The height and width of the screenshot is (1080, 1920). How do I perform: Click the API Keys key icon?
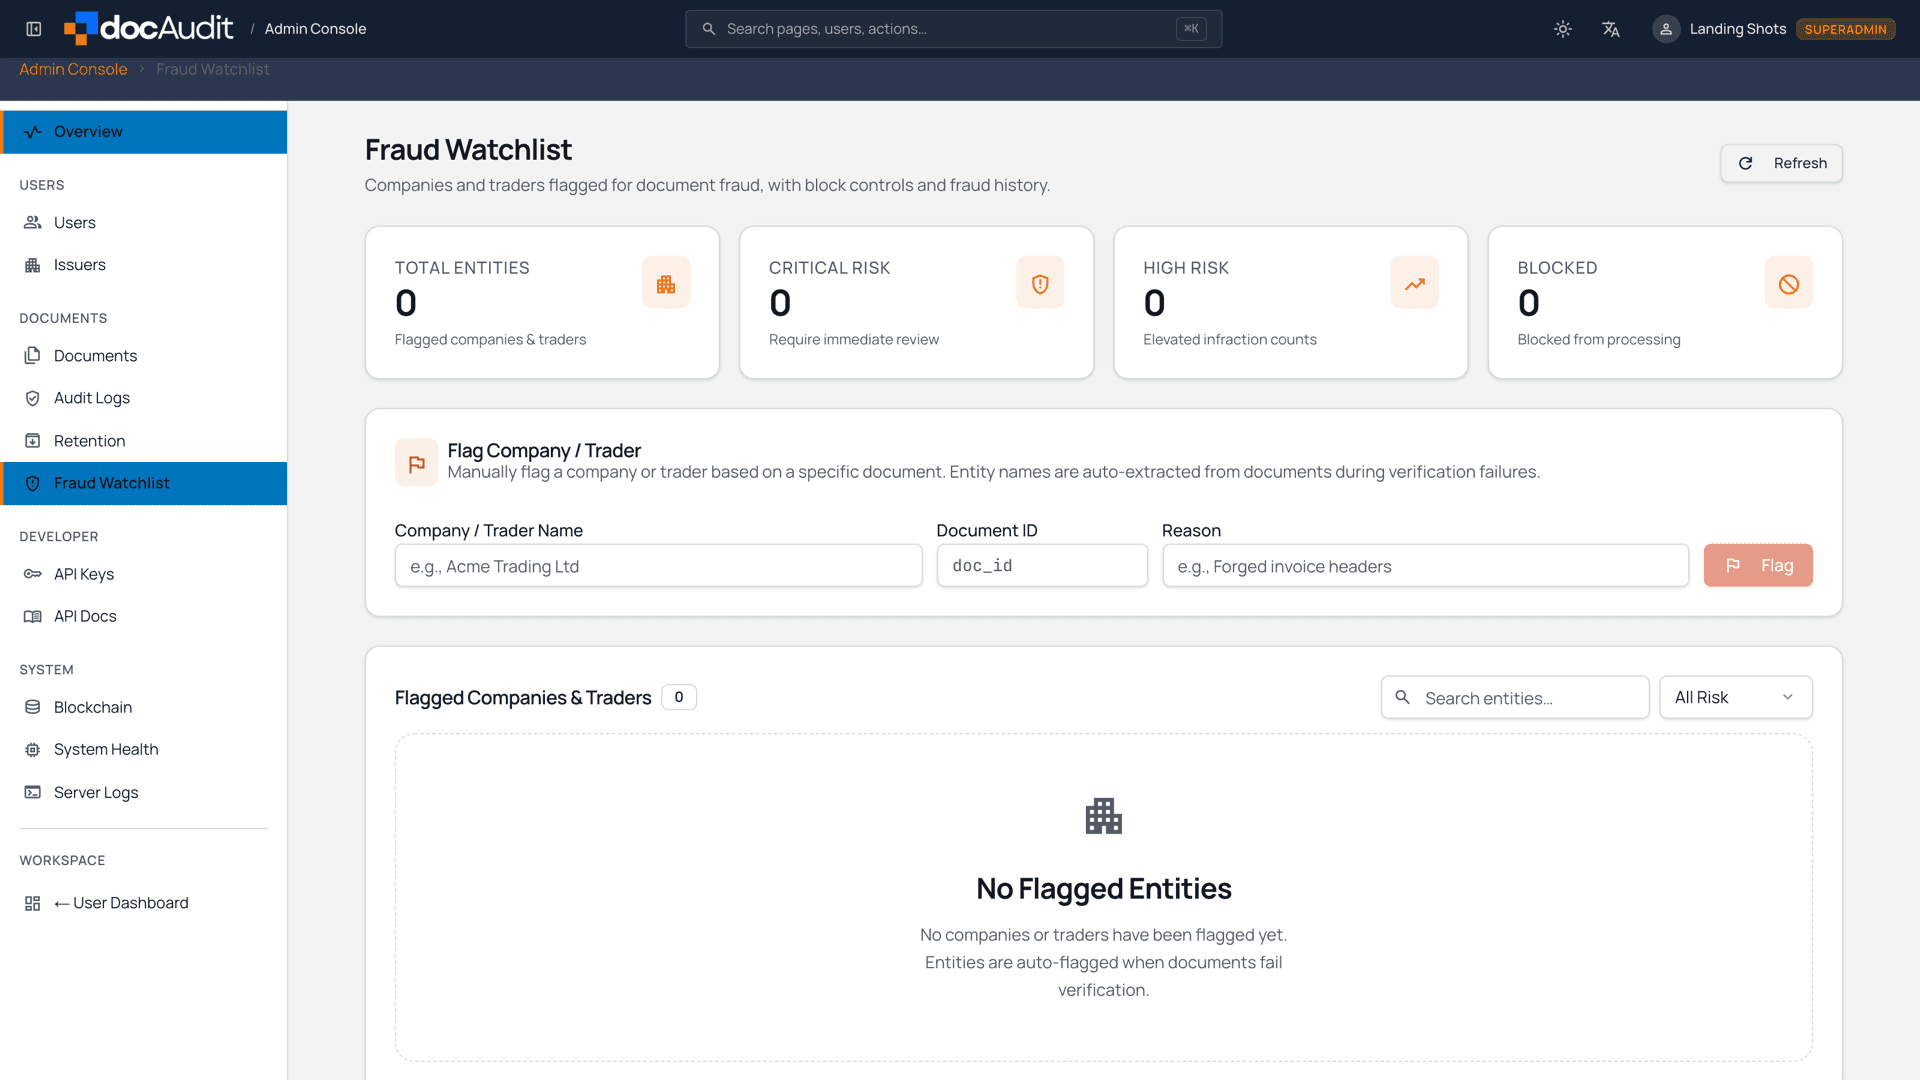pos(33,574)
